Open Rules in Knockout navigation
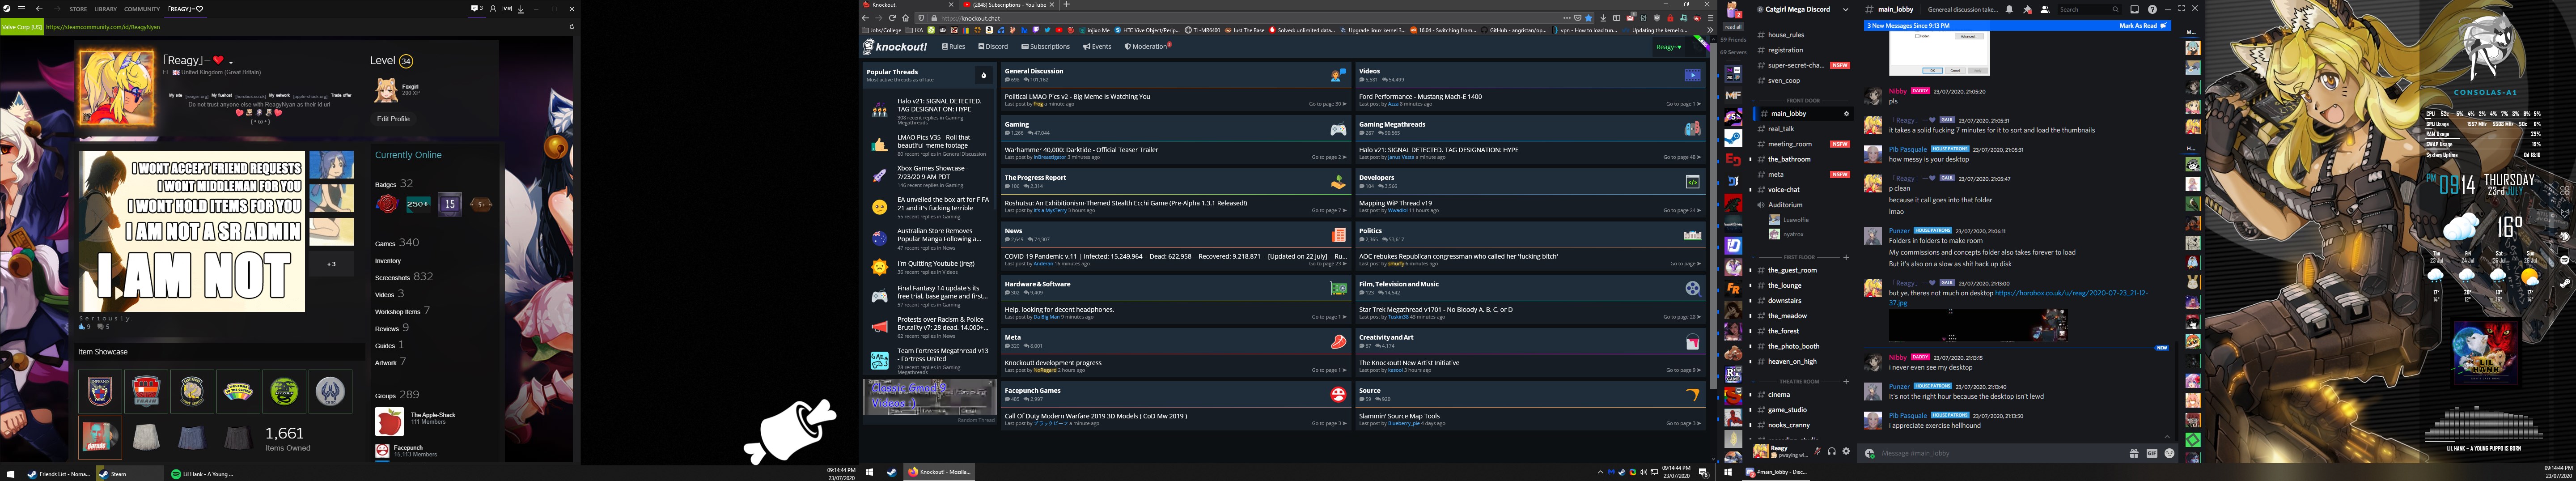The width and height of the screenshot is (2576, 481). pos(954,47)
